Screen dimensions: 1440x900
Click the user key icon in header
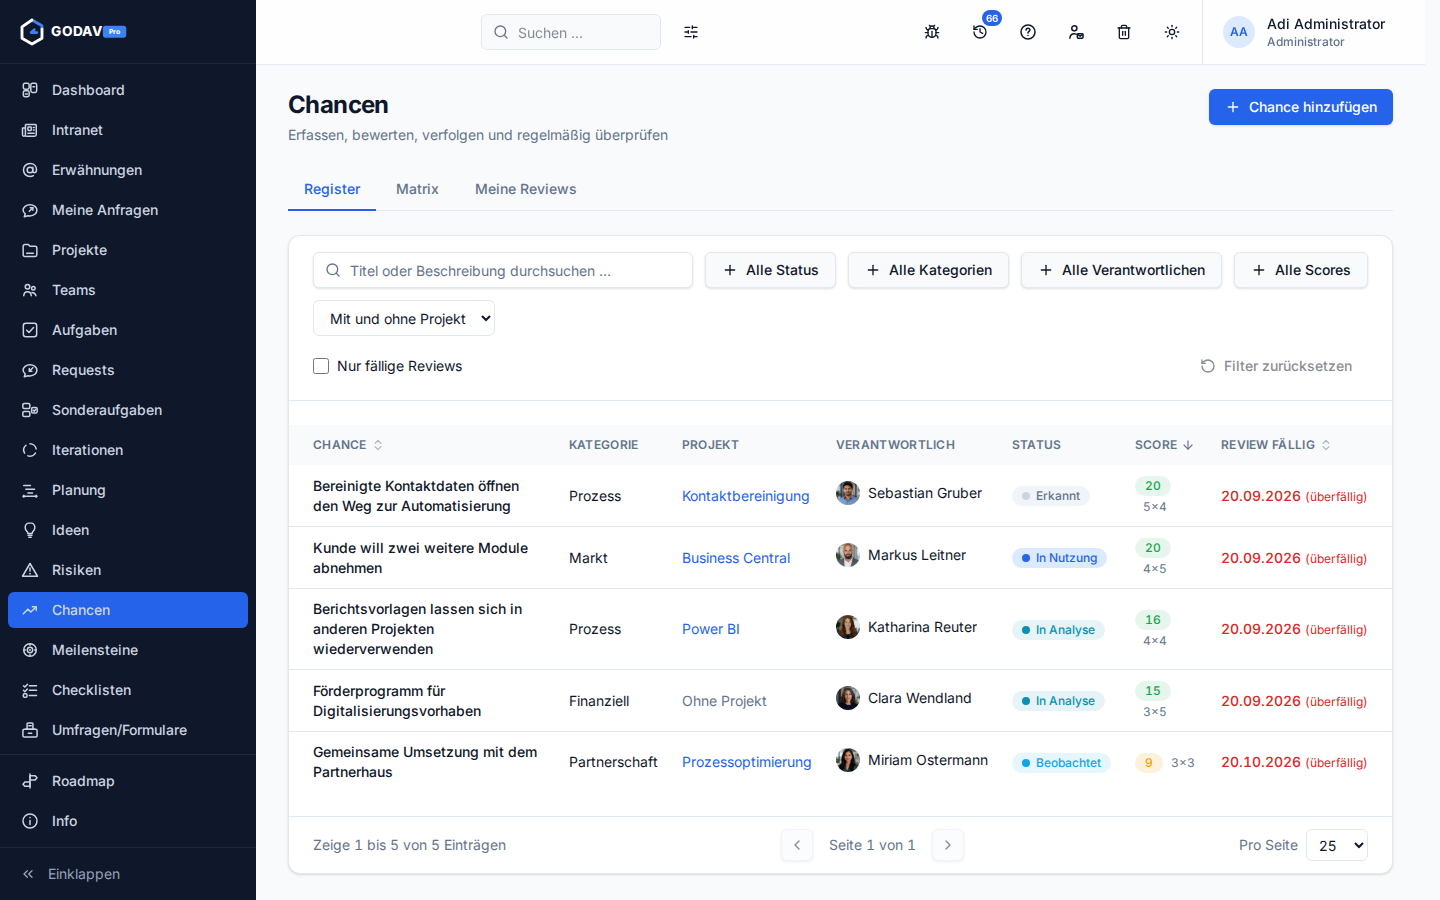(1076, 32)
